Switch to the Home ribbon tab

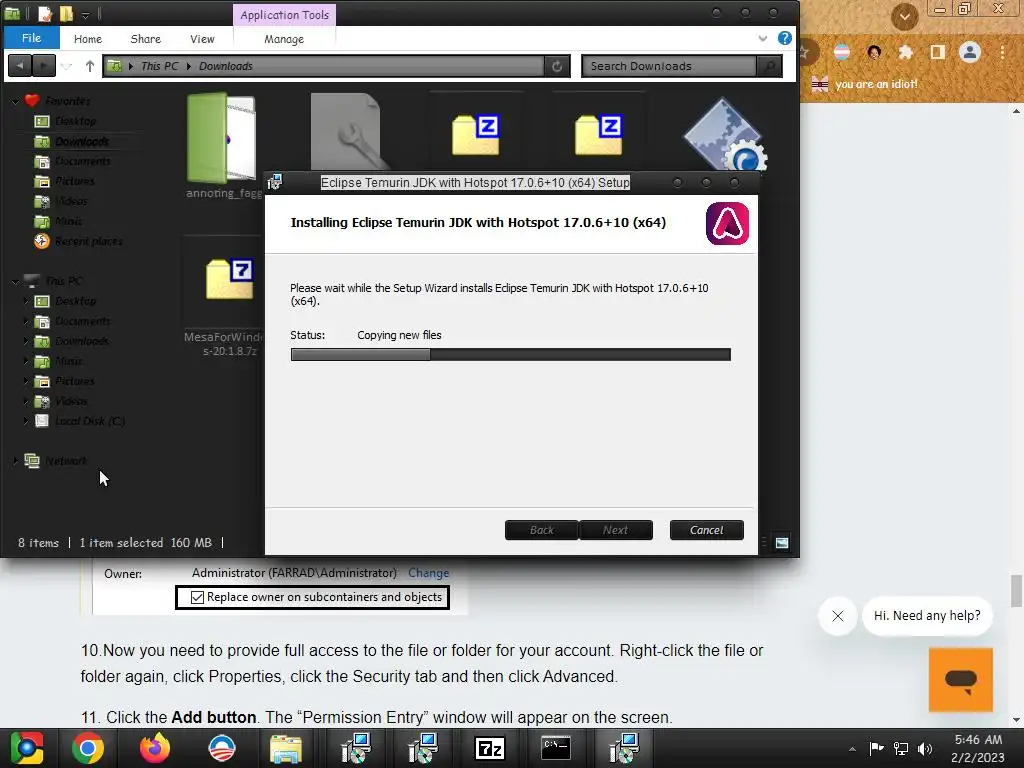(88, 39)
